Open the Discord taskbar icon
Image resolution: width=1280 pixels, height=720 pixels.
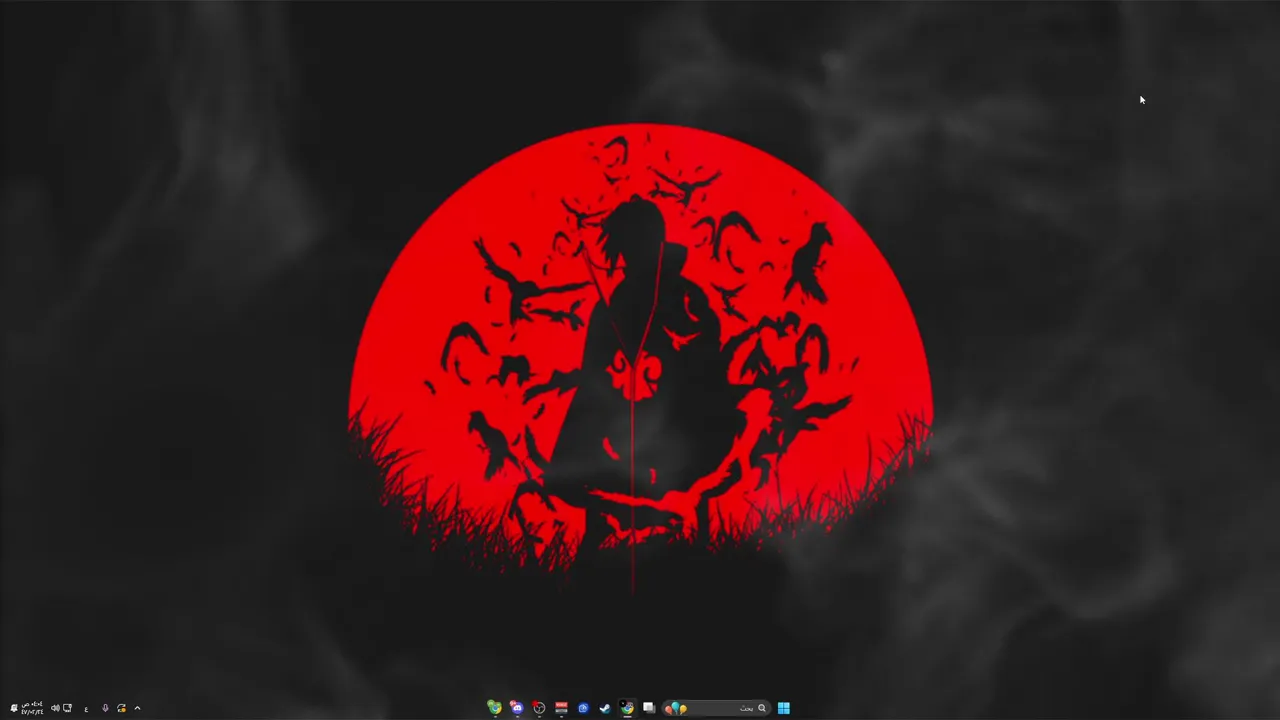[517, 708]
